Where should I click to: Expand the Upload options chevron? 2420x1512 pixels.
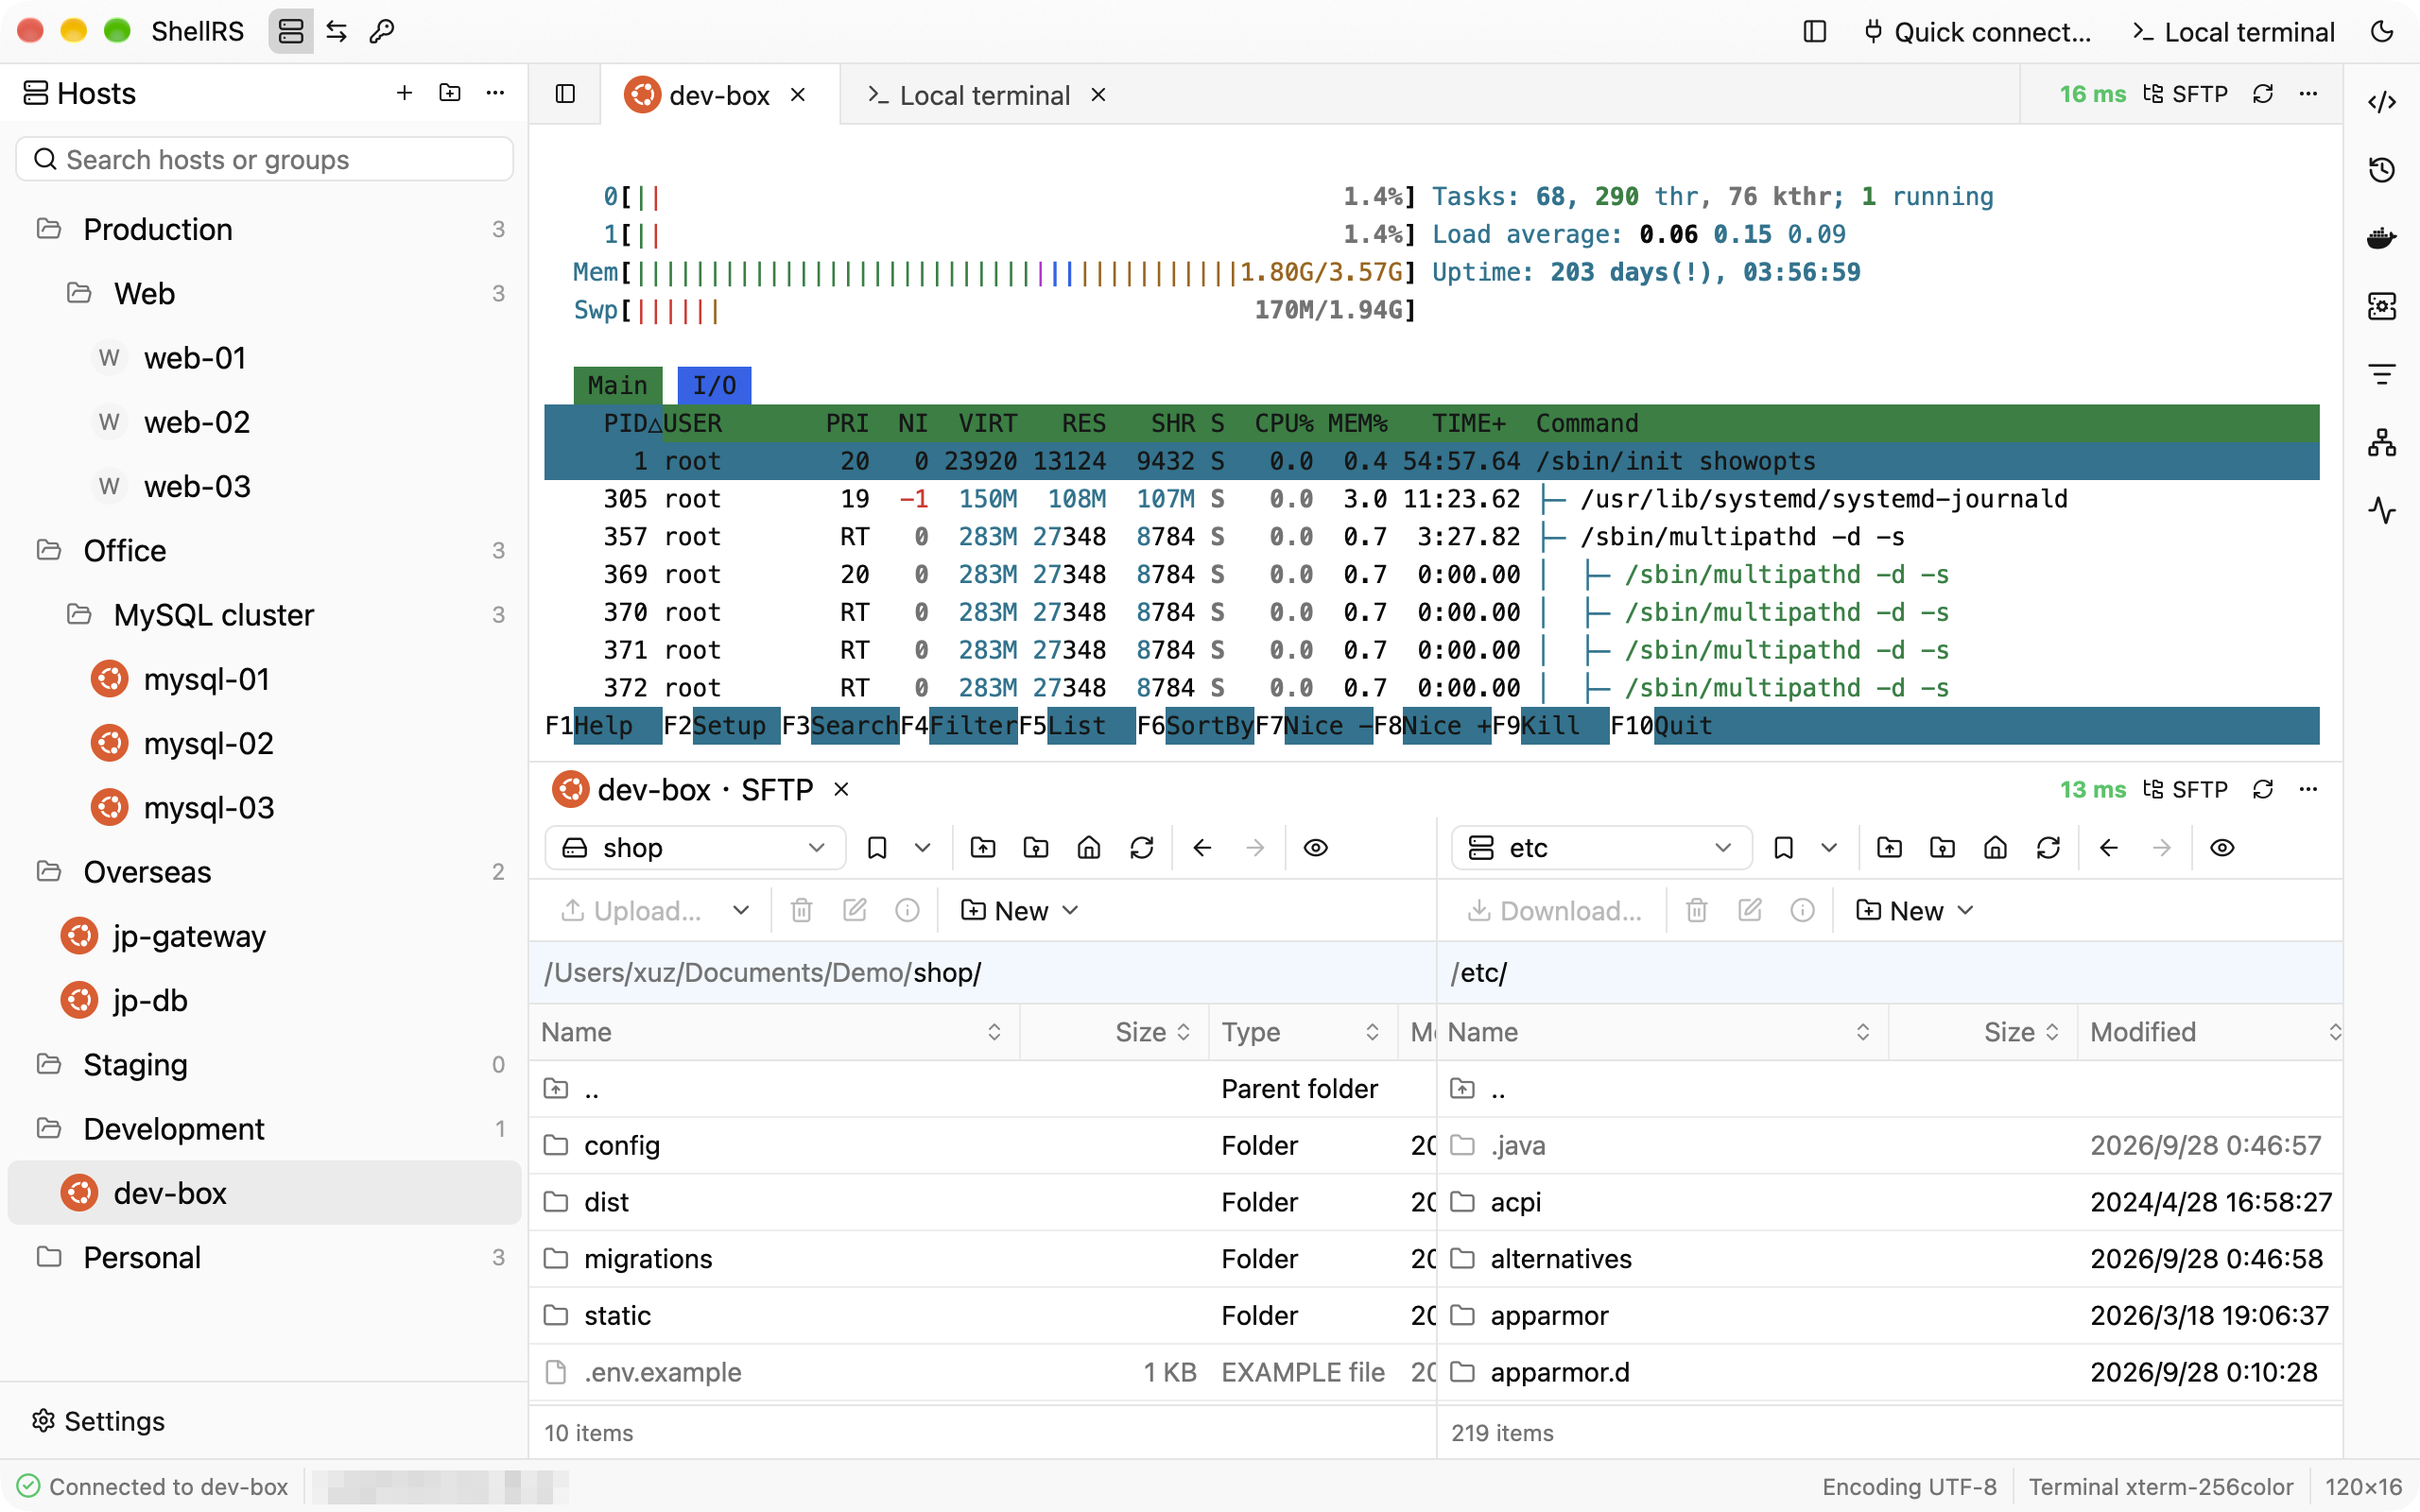(x=741, y=911)
